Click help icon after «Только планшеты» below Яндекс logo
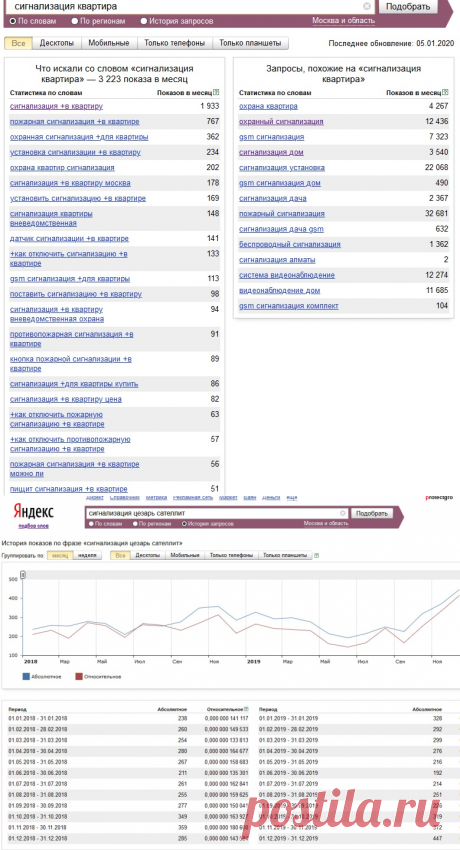 point(317,555)
